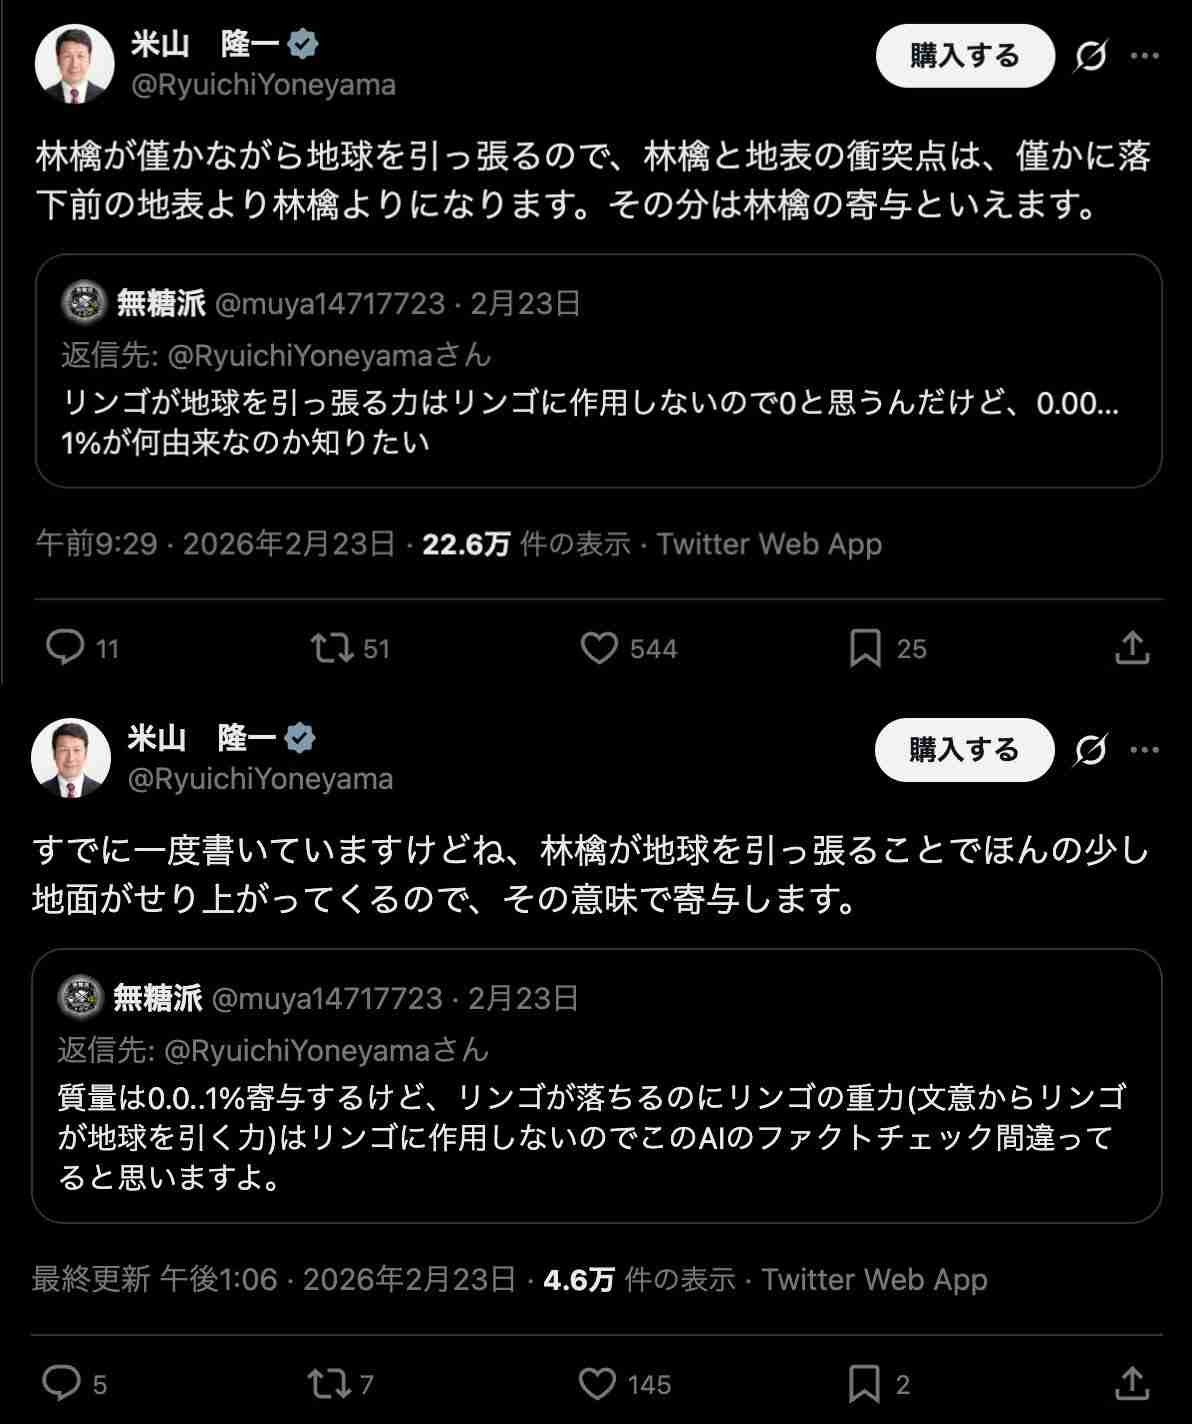Bookmark the second post with 2 bookmarks
The width and height of the screenshot is (1192, 1424).
click(864, 1384)
